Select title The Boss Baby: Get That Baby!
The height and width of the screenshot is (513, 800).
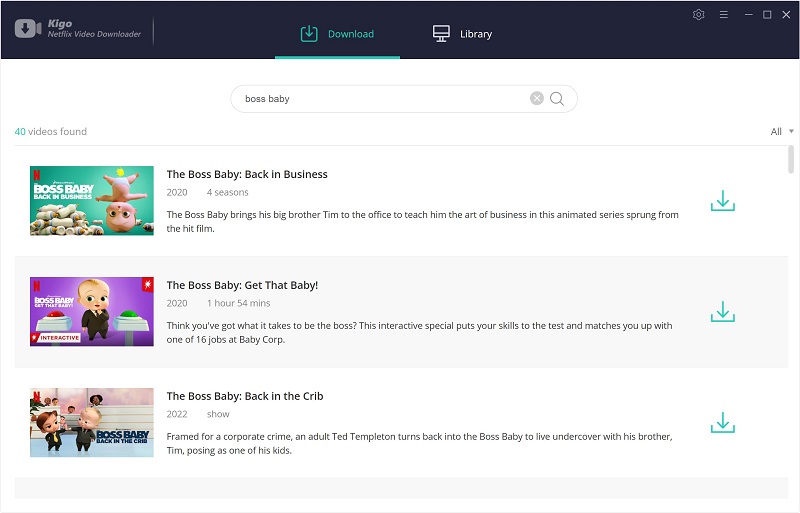pos(242,285)
